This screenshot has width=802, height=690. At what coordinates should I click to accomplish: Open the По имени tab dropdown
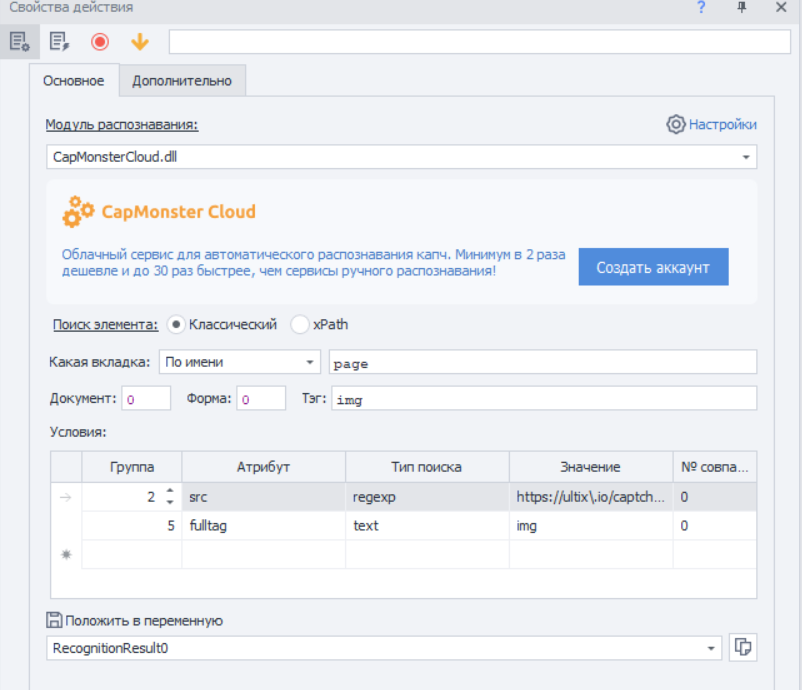(239, 362)
